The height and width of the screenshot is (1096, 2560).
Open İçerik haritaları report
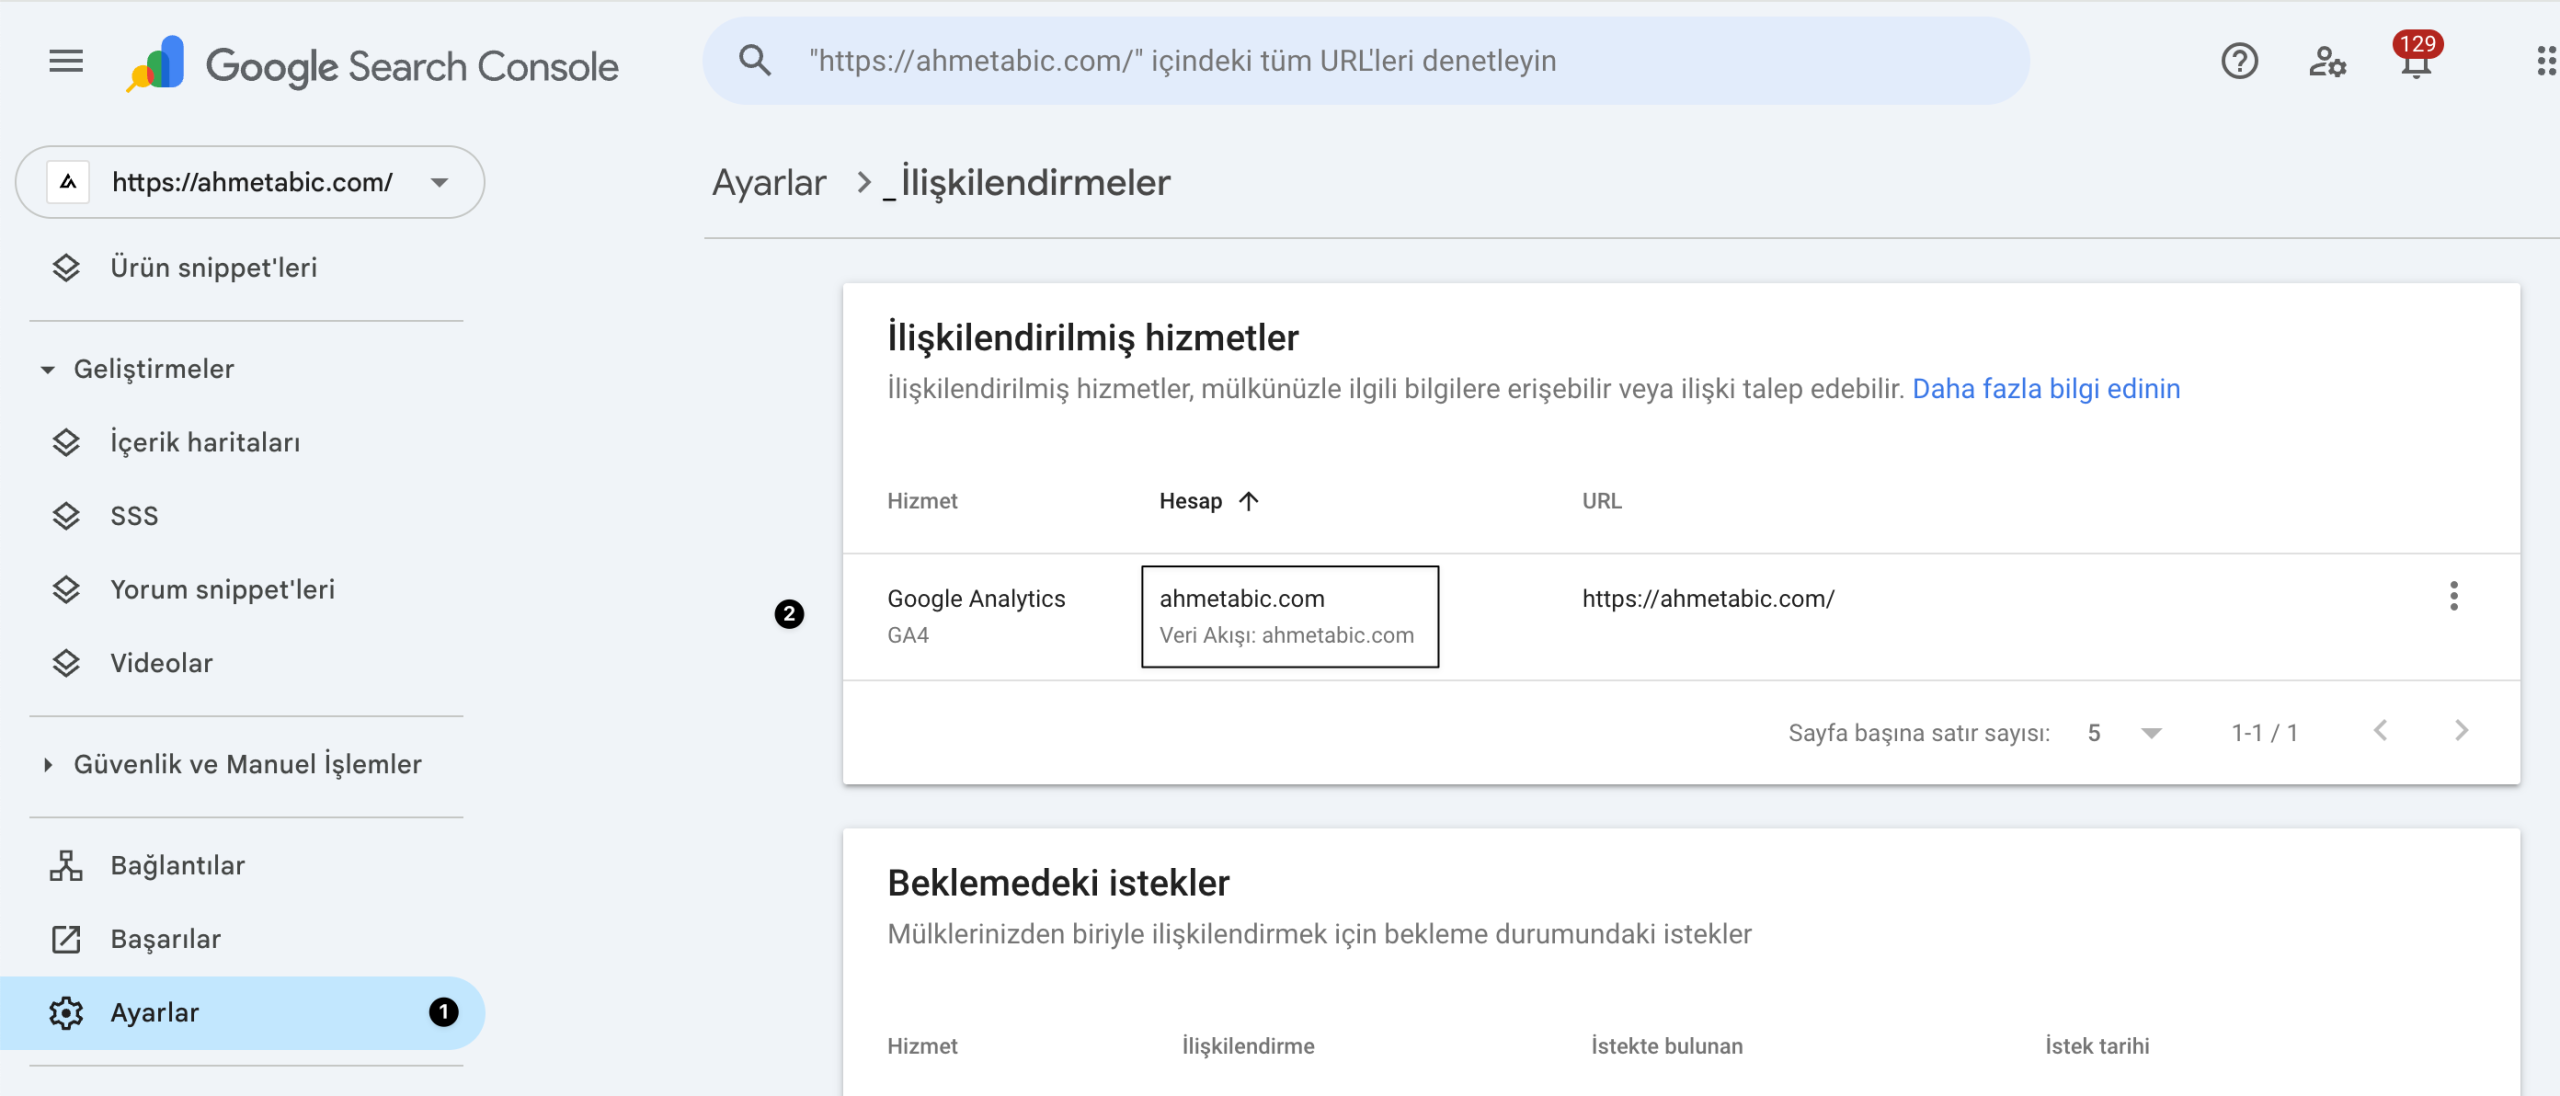205,442
